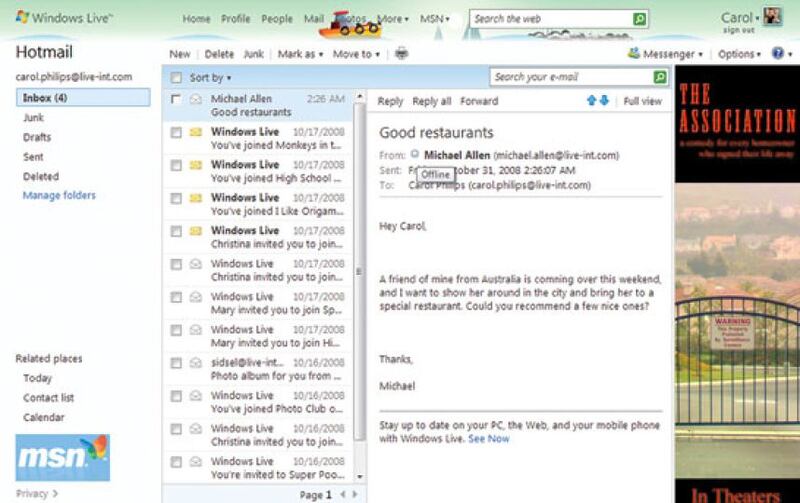Click the Windows Live logo

tap(64, 18)
